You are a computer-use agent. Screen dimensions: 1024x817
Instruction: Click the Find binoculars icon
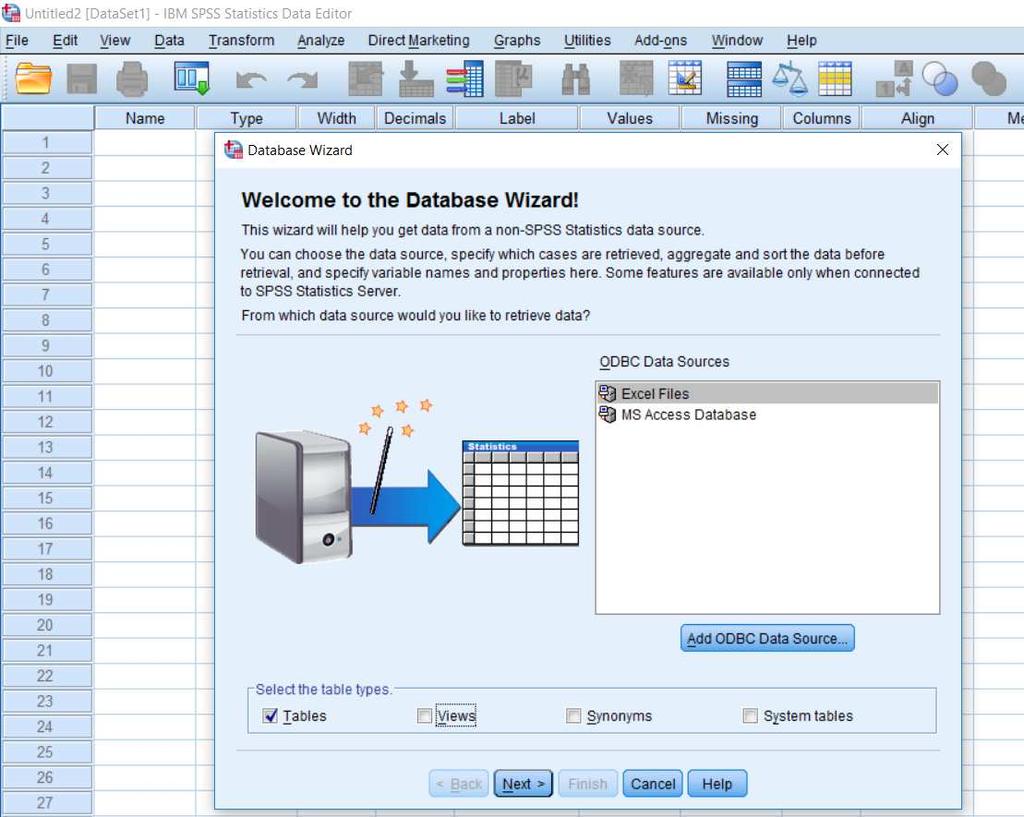tap(576, 79)
